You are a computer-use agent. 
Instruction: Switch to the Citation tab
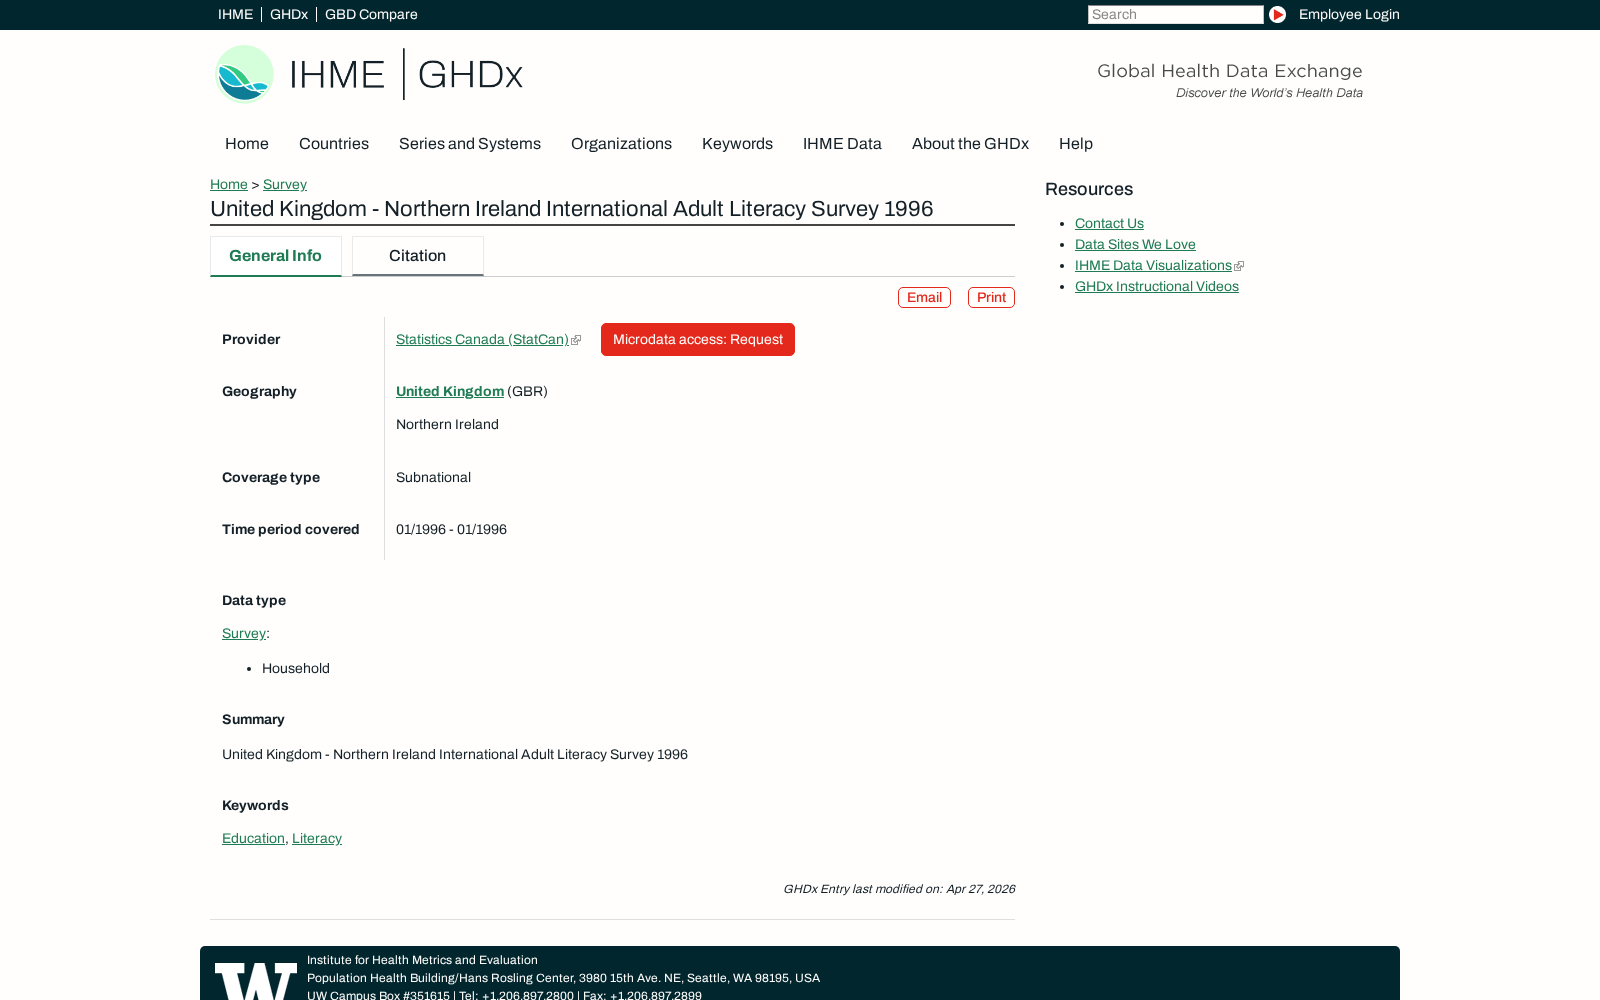tap(418, 256)
